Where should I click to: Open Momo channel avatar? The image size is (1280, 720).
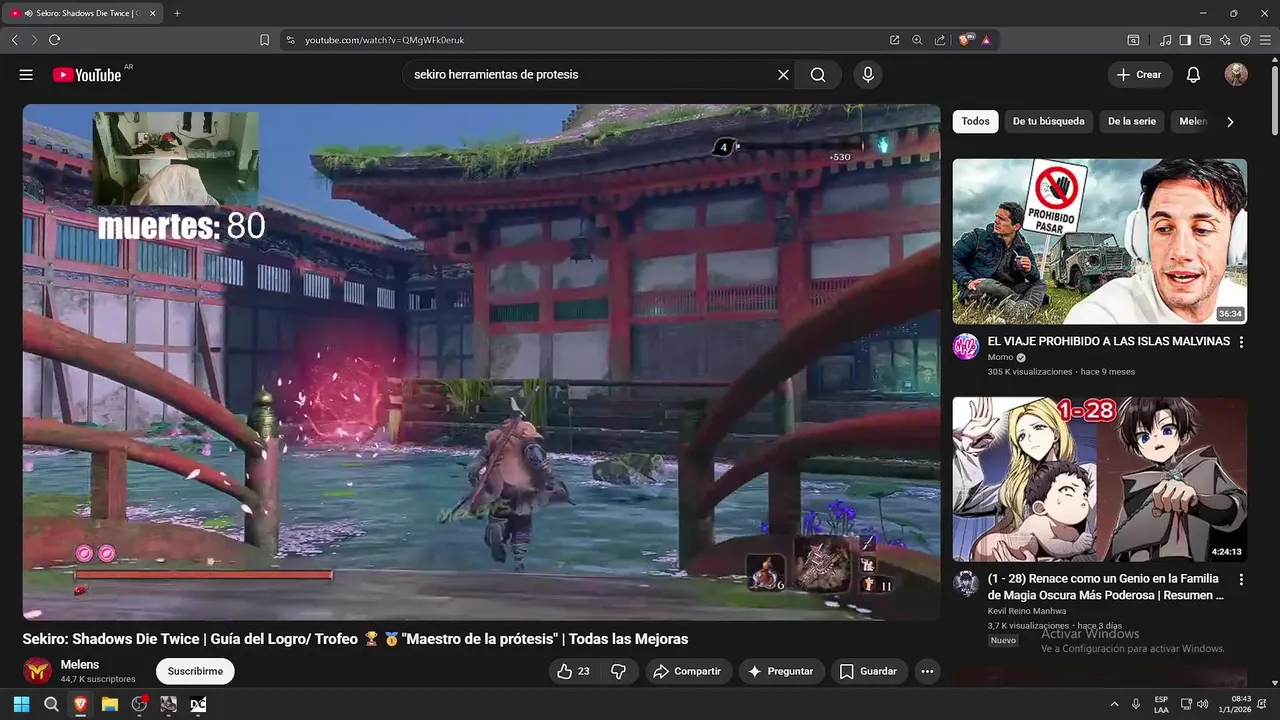click(966, 347)
